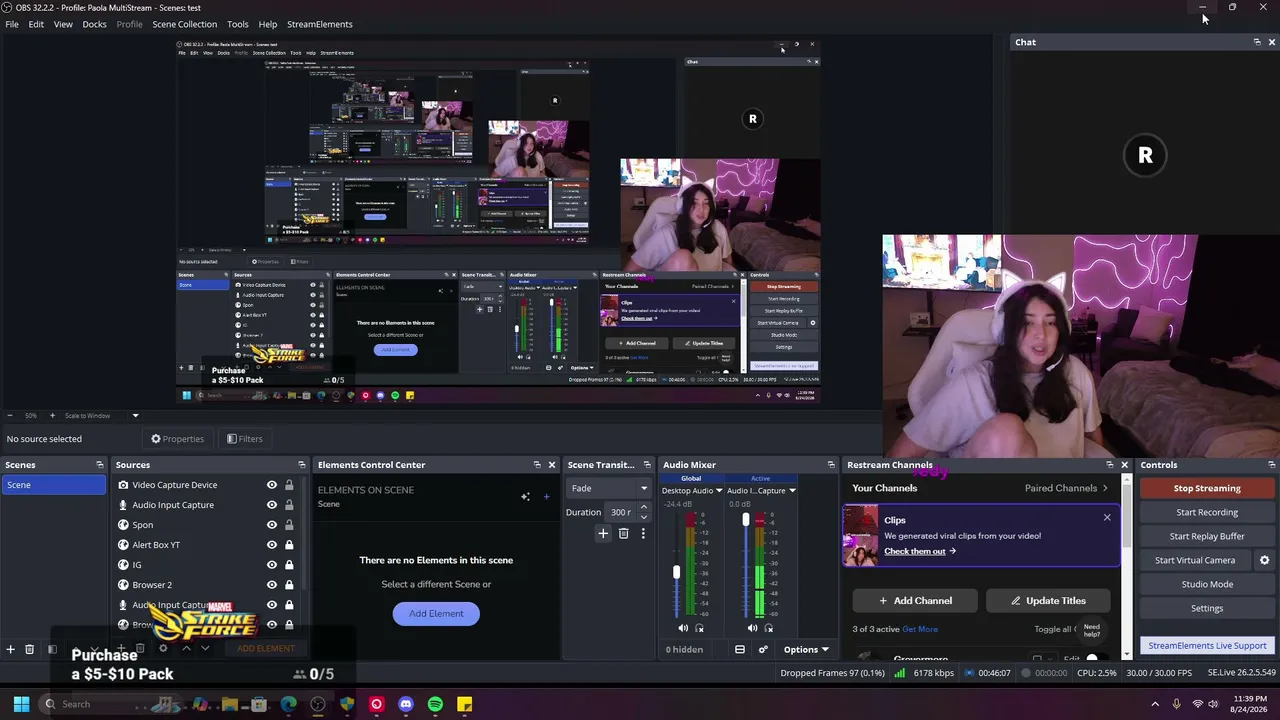
Task: Expand Desktop Audio device dropdown
Action: [718, 491]
